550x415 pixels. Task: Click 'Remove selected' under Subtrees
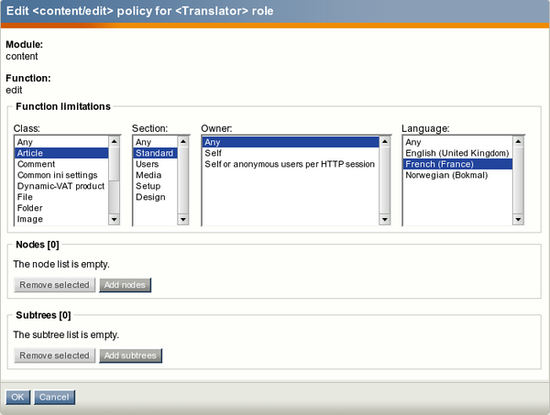pos(54,355)
